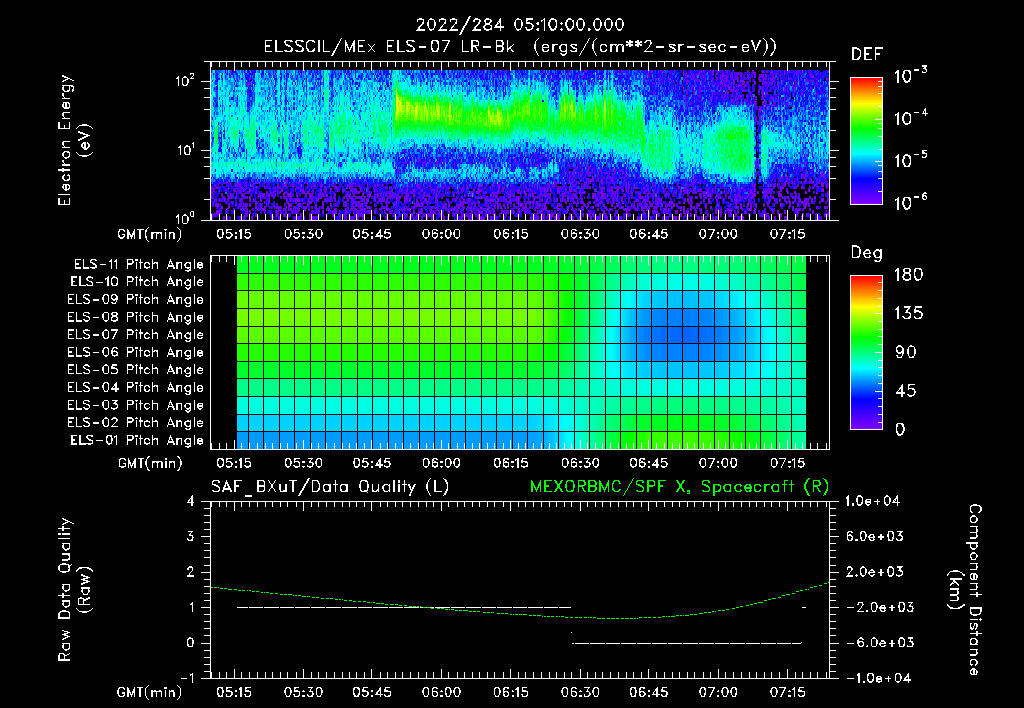Image resolution: width=1024 pixels, height=708 pixels.
Task: Click the white data quality line at level 0
Action: tap(687, 643)
